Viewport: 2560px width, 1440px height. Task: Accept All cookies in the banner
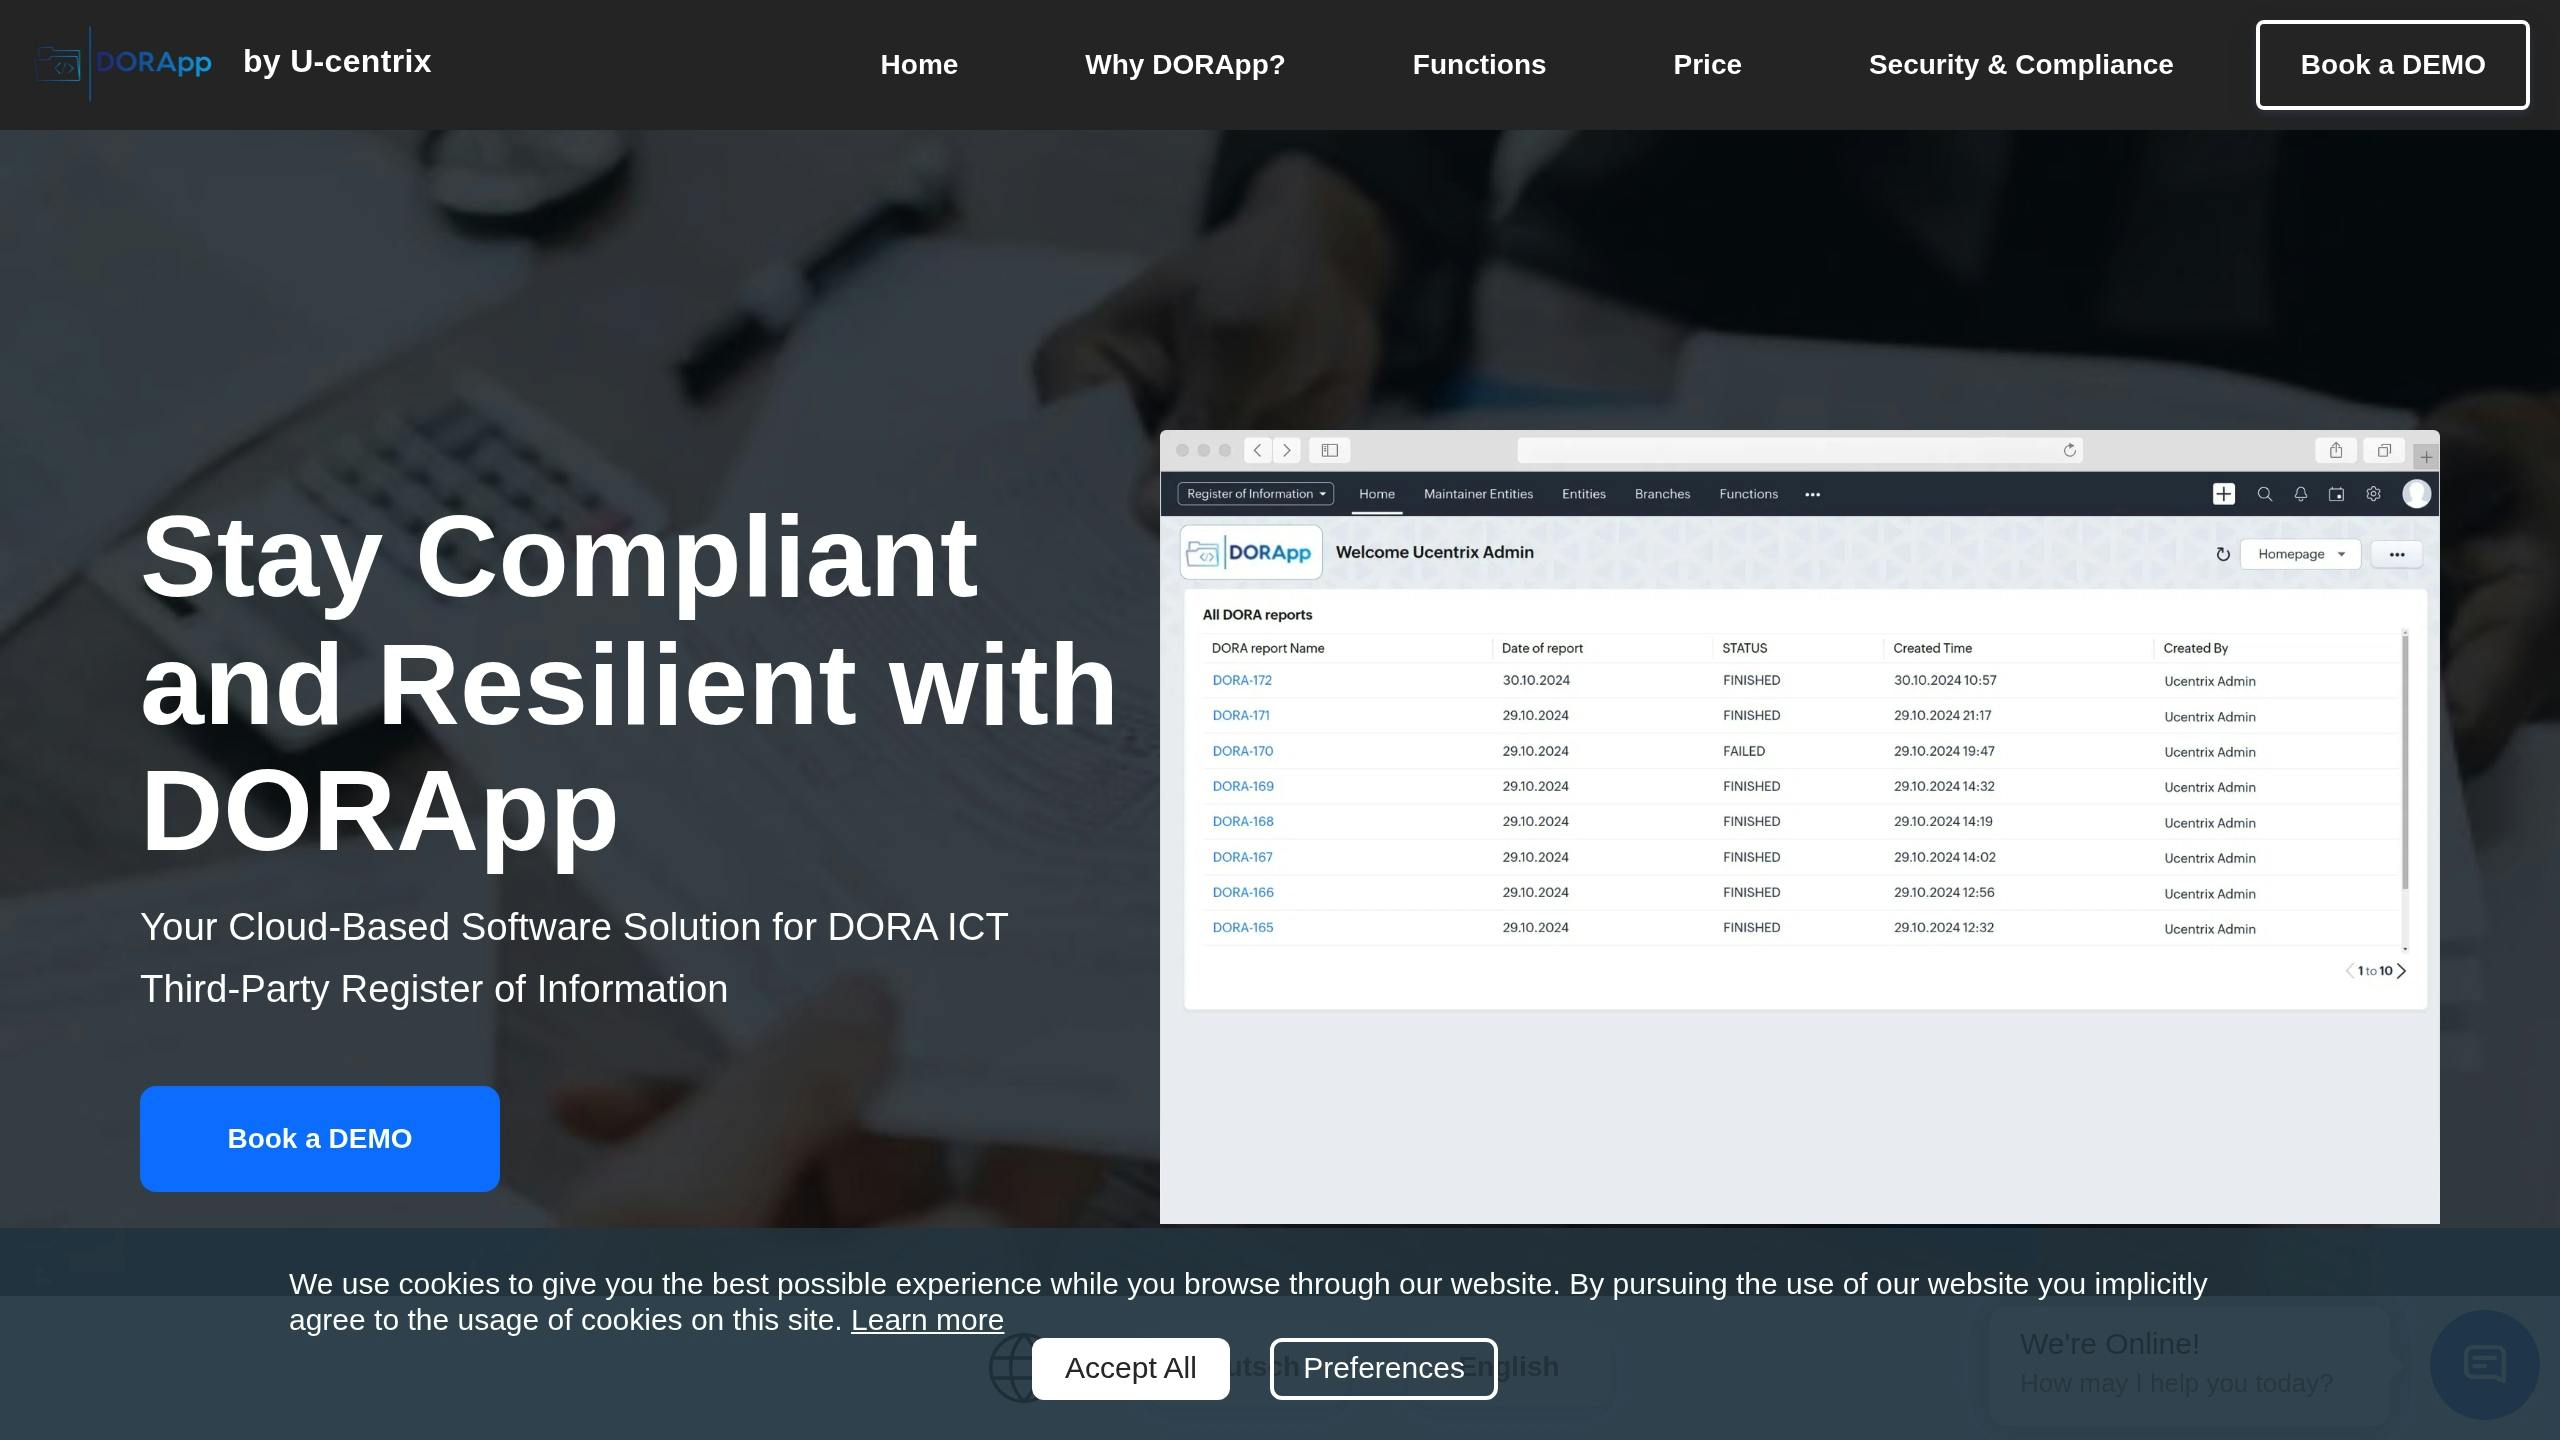click(1130, 1368)
